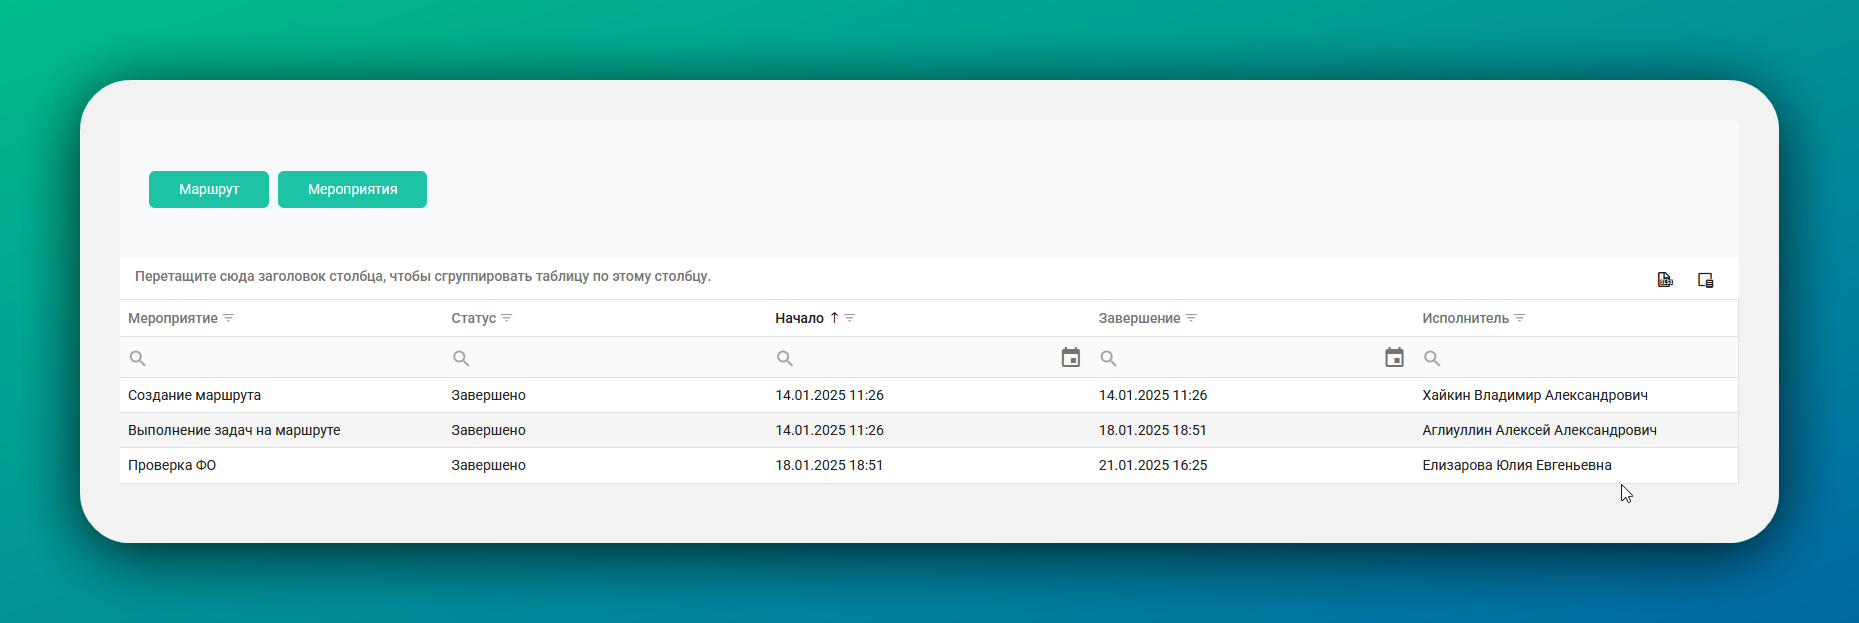Click executor Хайкин Владимир Александрович
Image resolution: width=1859 pixels, height=623 pixels.
1535,395
